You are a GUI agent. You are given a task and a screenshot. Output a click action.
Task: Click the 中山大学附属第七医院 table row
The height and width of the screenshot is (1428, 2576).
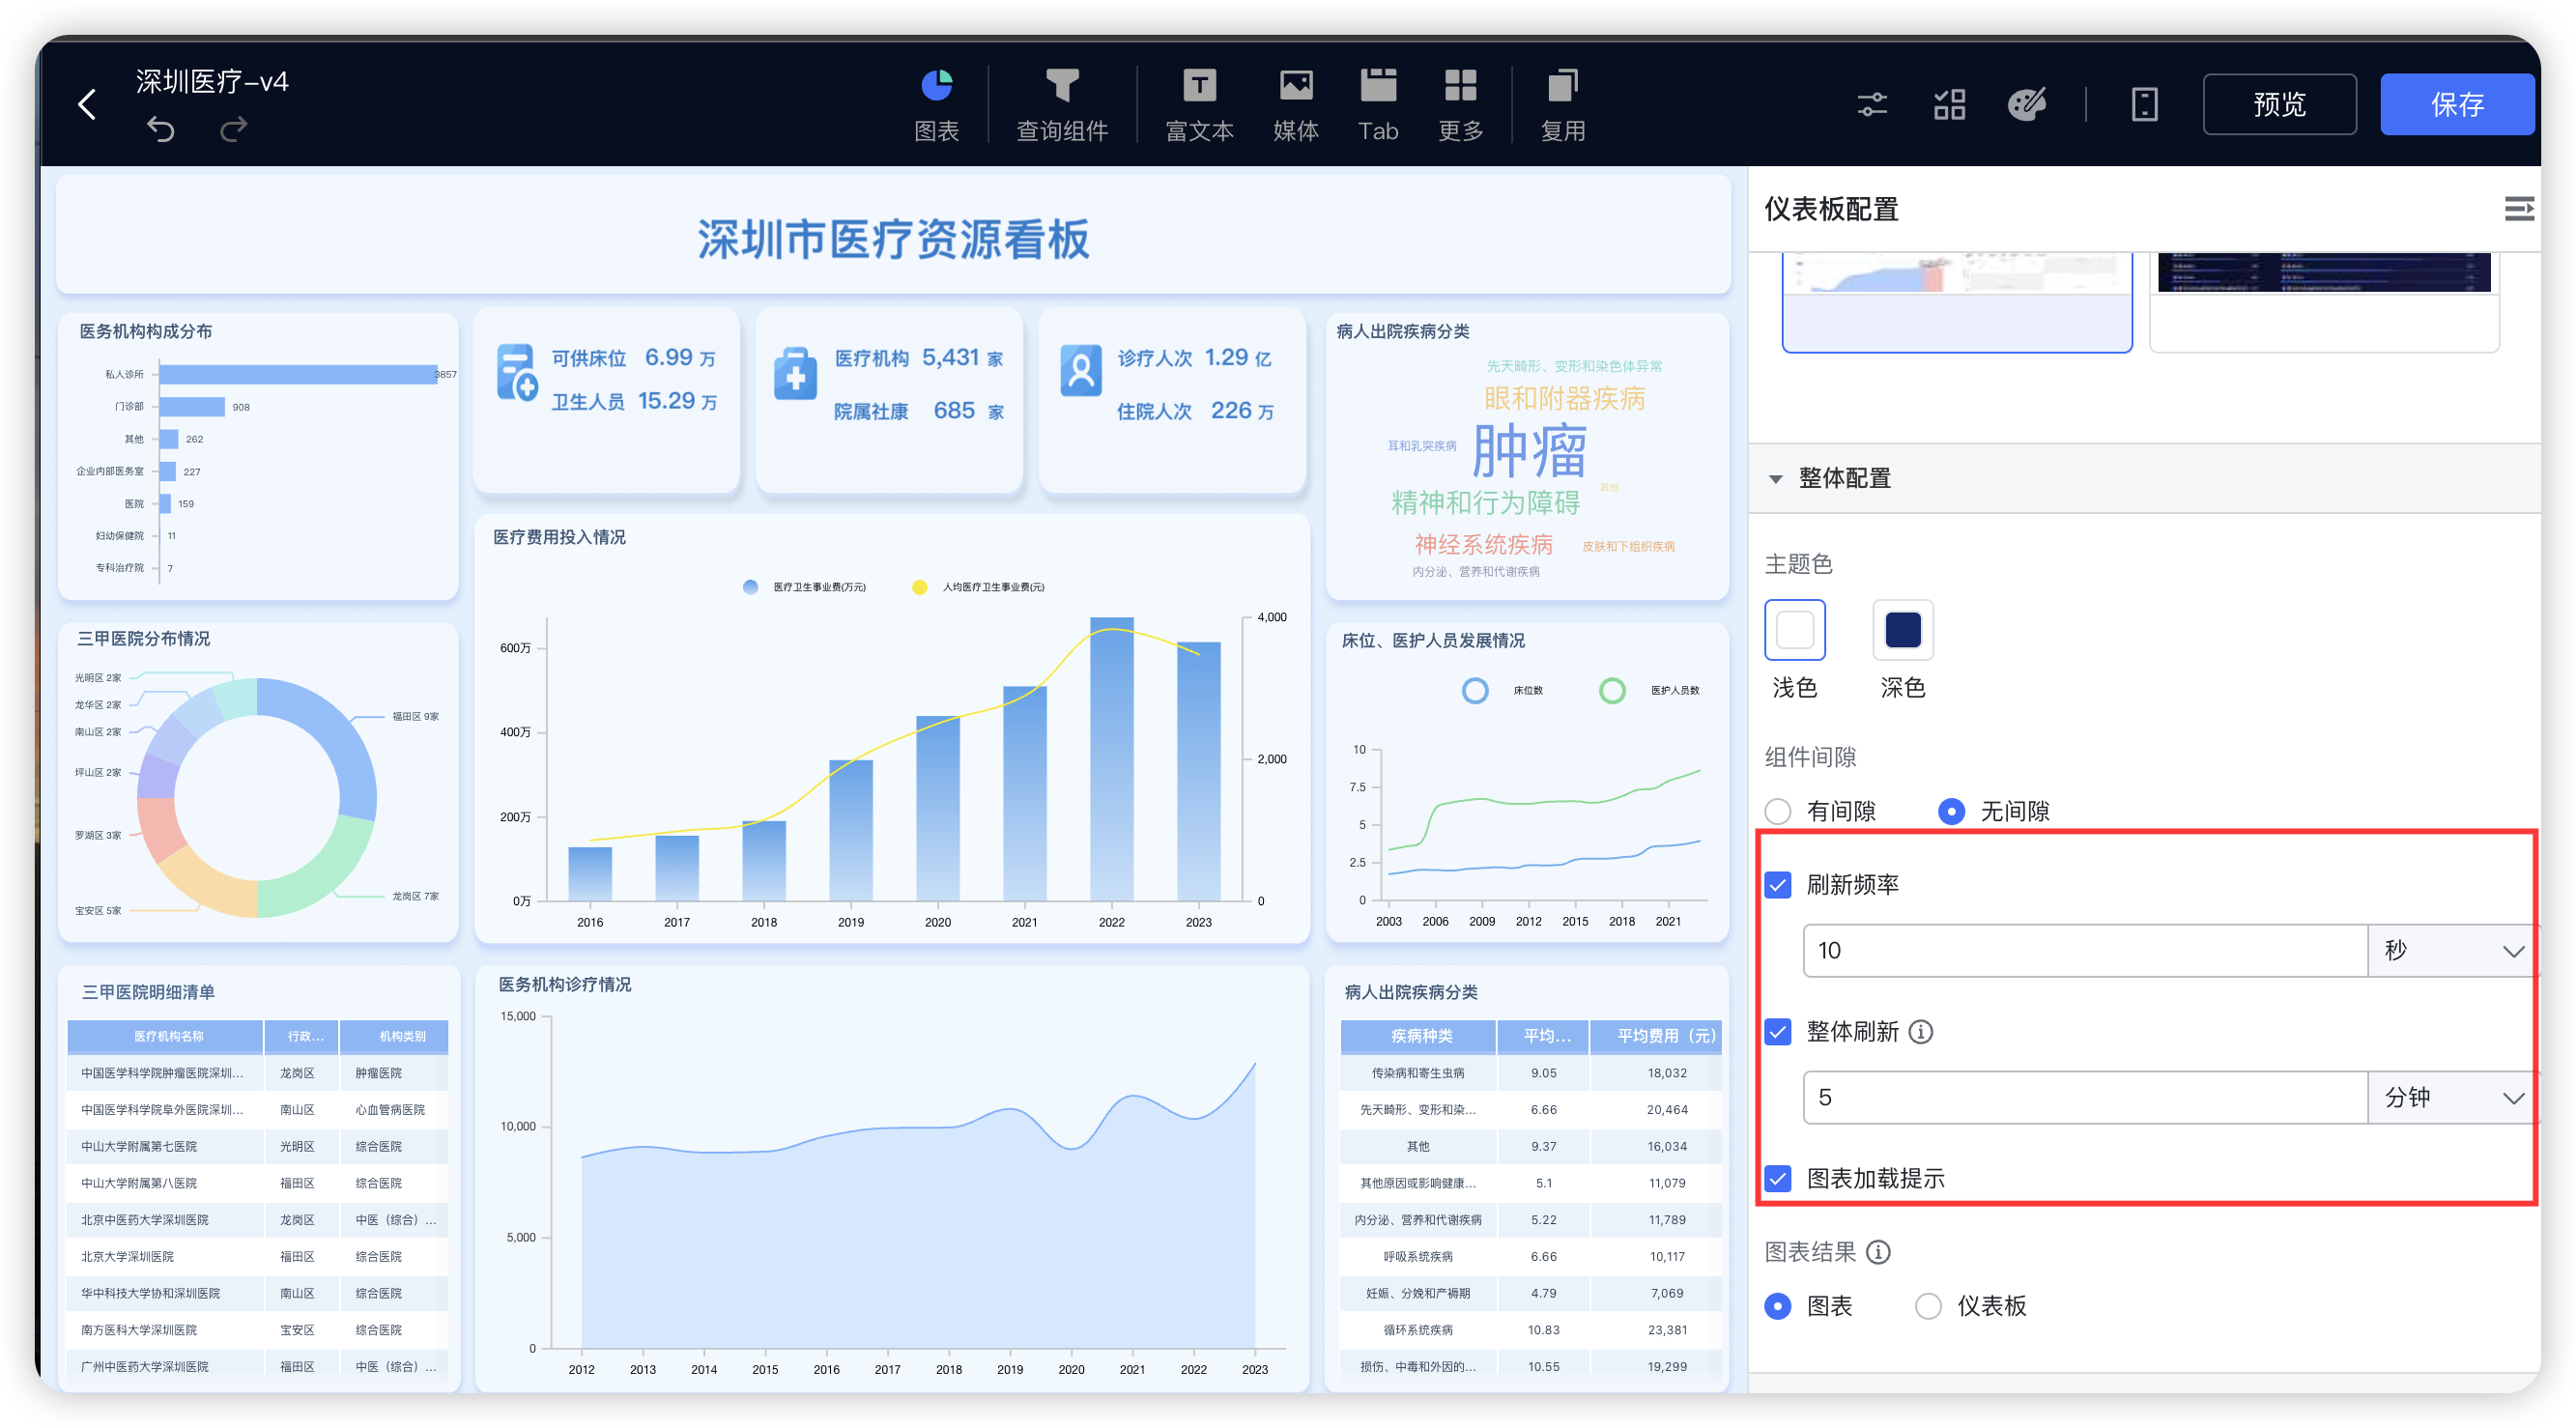point(258,1146)
